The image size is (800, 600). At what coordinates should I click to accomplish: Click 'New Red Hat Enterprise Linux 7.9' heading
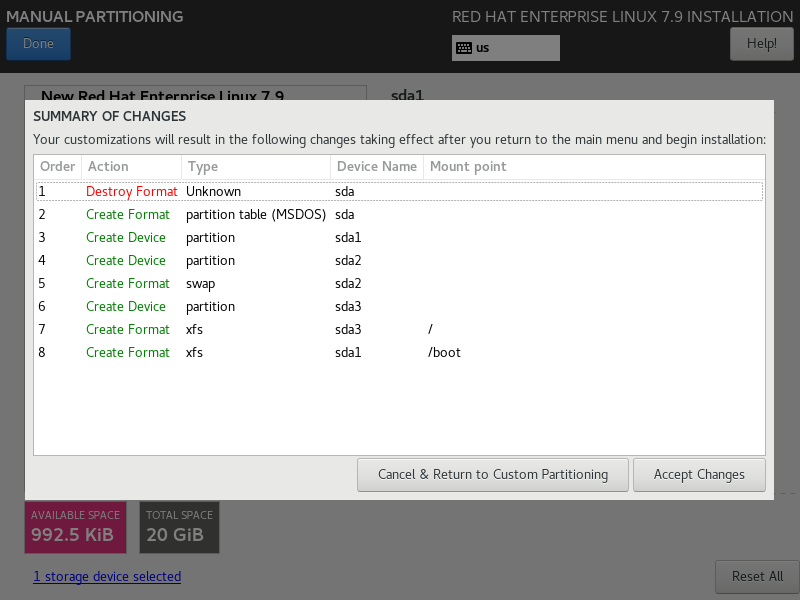tap(162, 95)
